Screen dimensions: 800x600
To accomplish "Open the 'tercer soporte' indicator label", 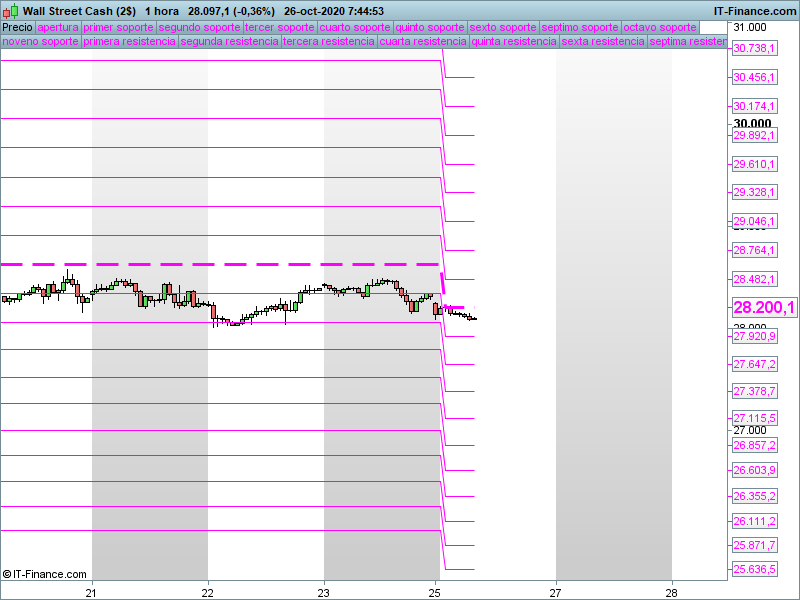I will [279, 27].
